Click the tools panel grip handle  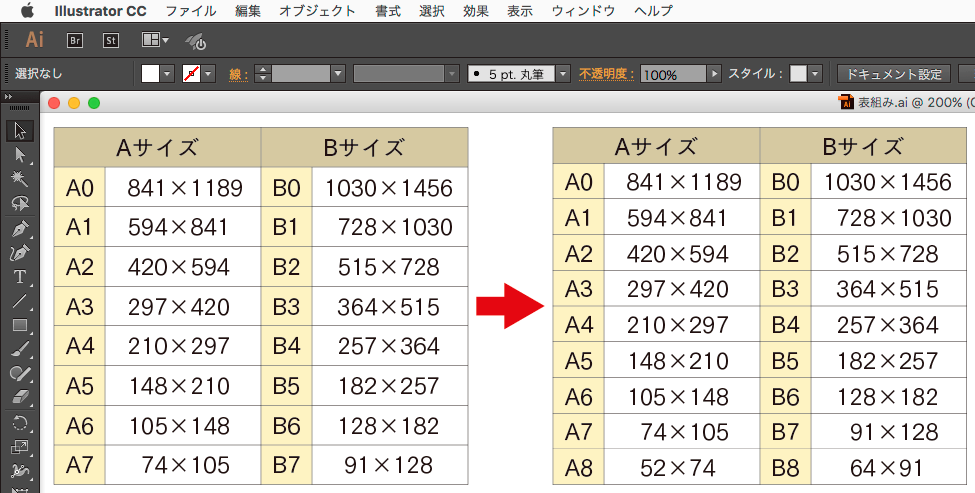[20, 109]
